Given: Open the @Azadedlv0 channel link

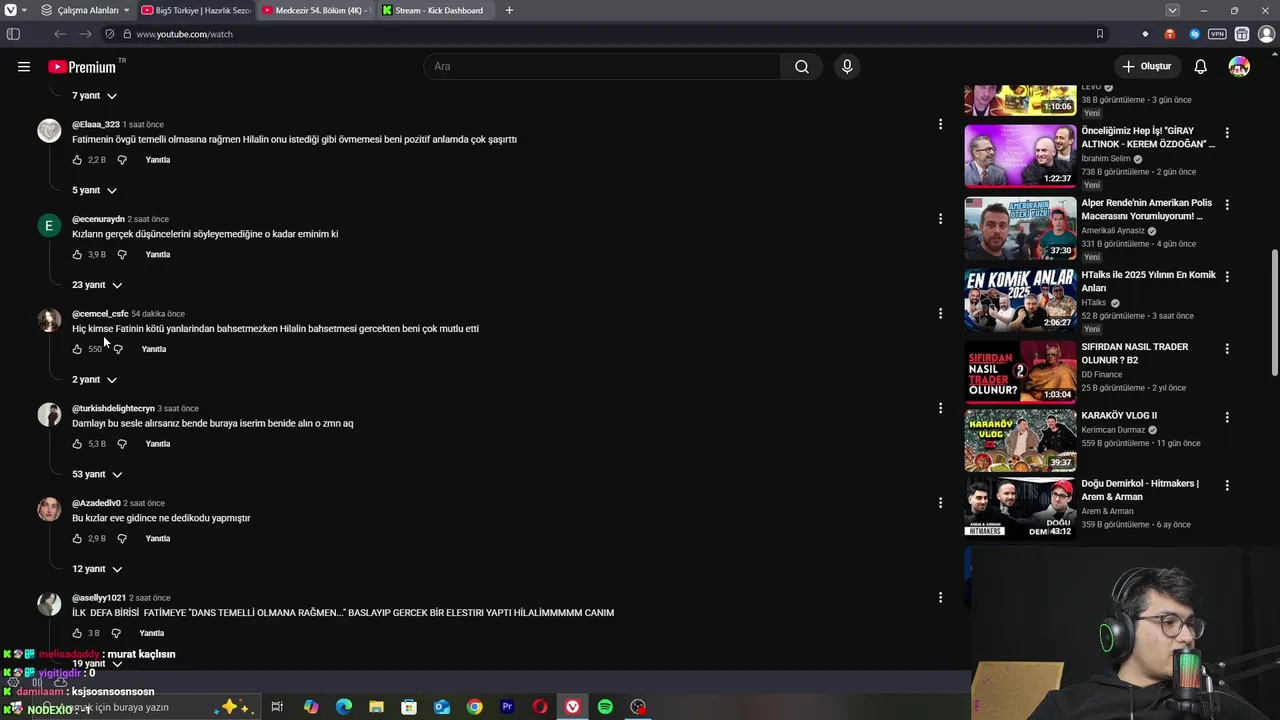Looking at the screenshot, I should (96, 503).
